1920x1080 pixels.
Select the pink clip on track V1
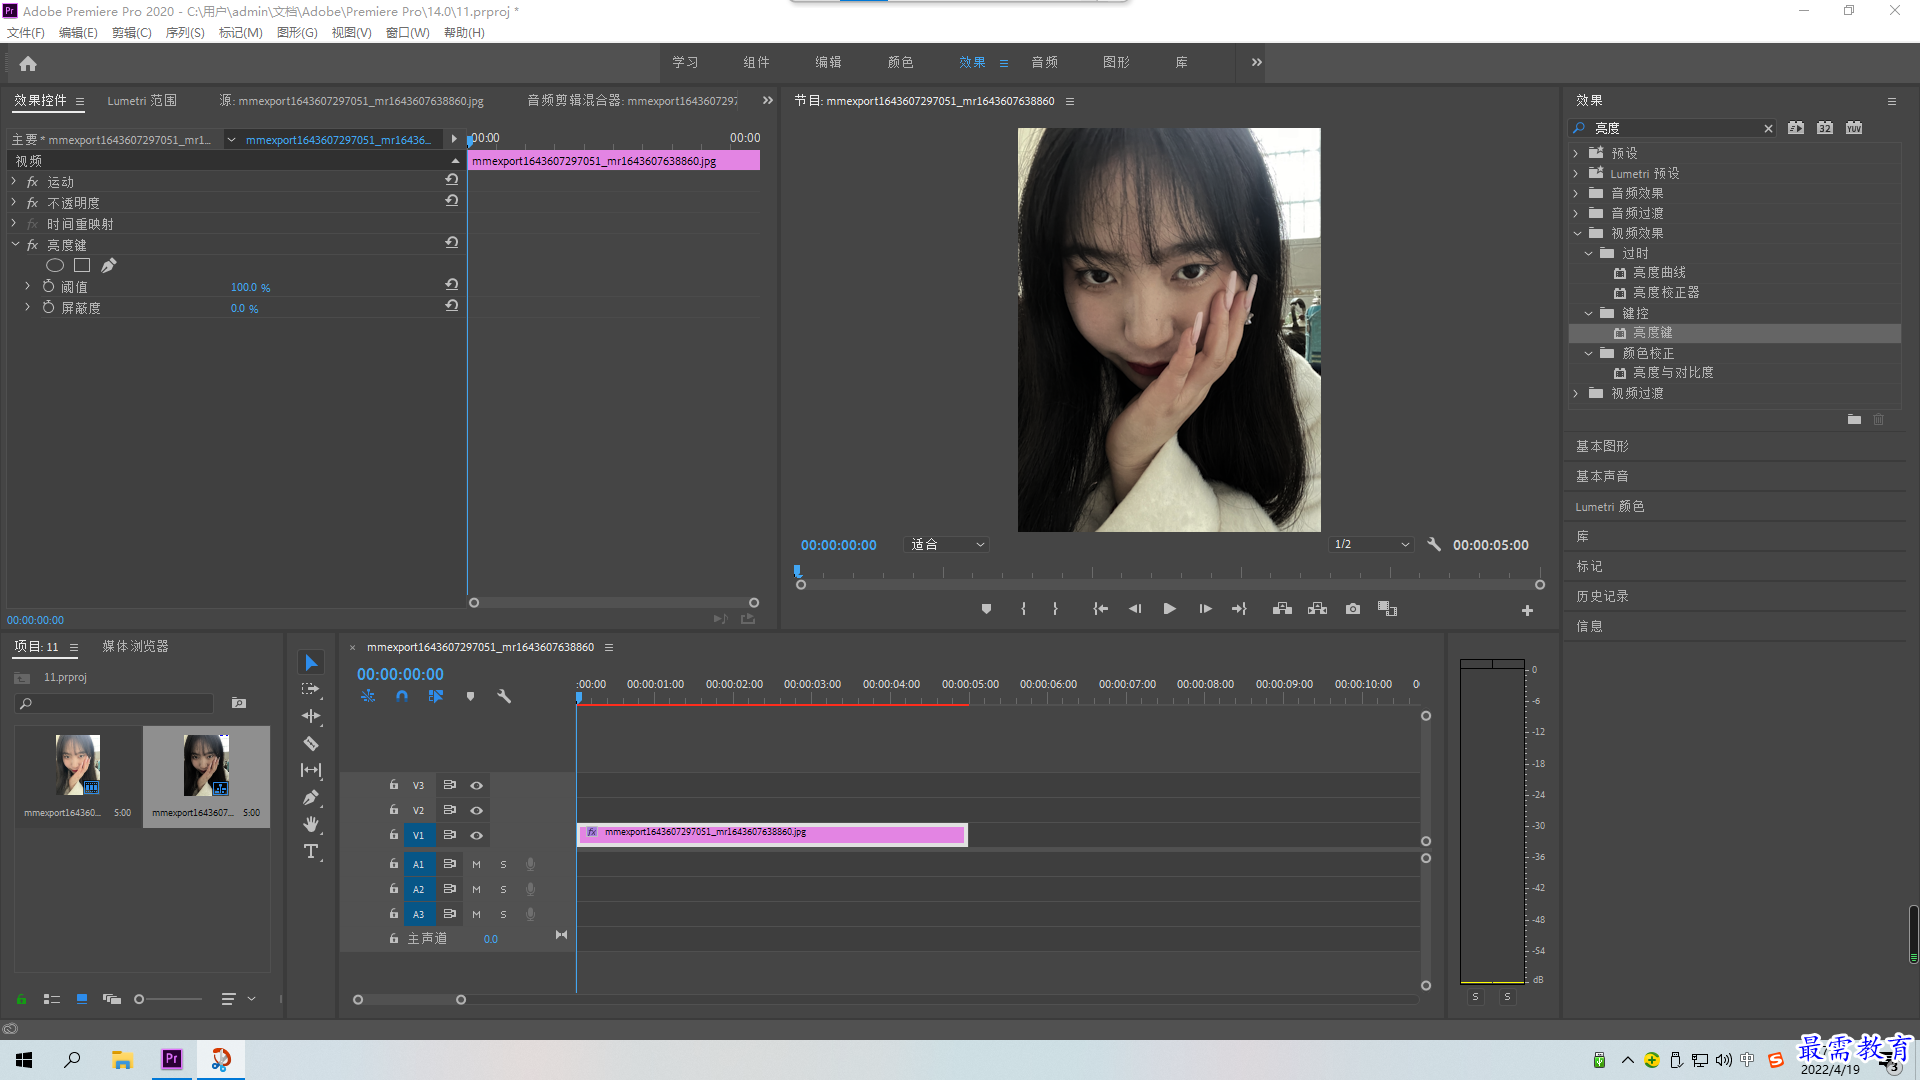pyautogui.click(x=772, y=834)
